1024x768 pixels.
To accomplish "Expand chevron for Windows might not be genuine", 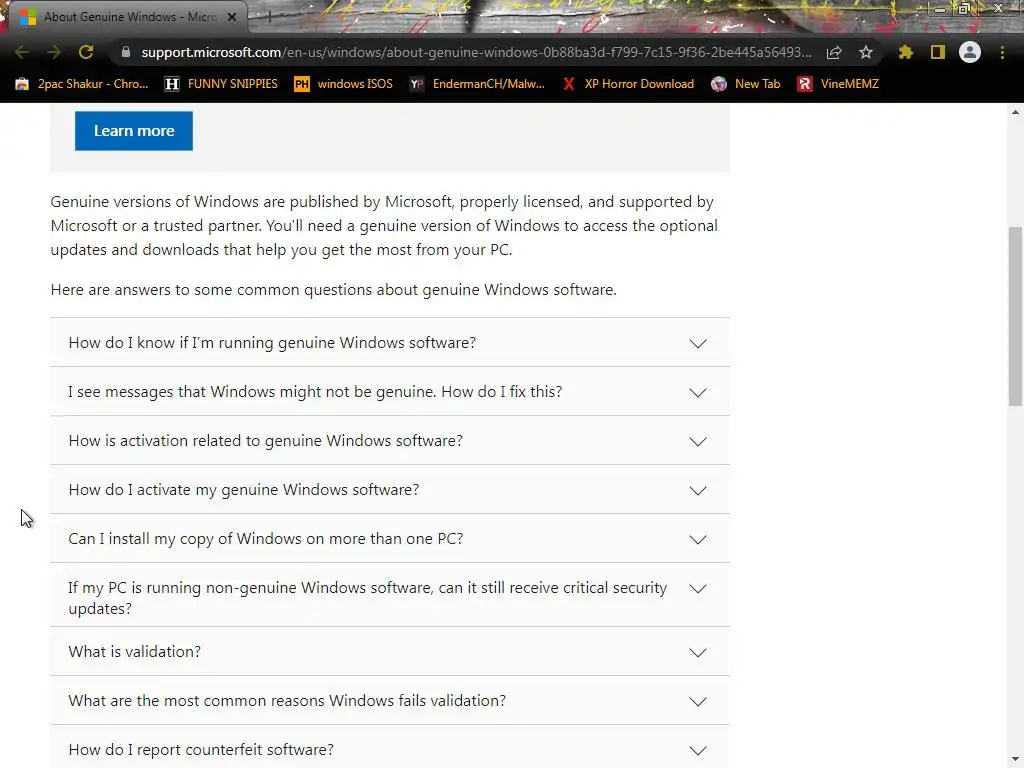I will pyautogui.click(x=698, y=392).
